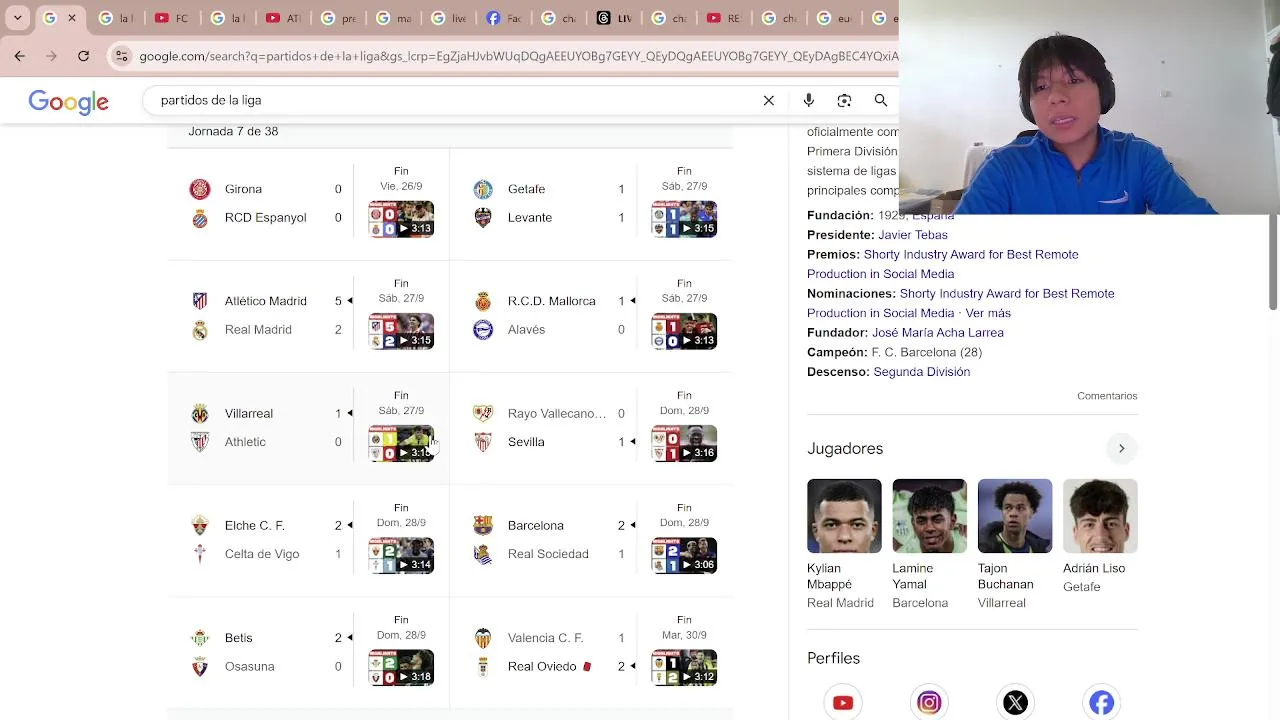Open Adrián Liso player photo
Image resolution: width=1280 pixels, height=720 pixels.
[1100, 516]
